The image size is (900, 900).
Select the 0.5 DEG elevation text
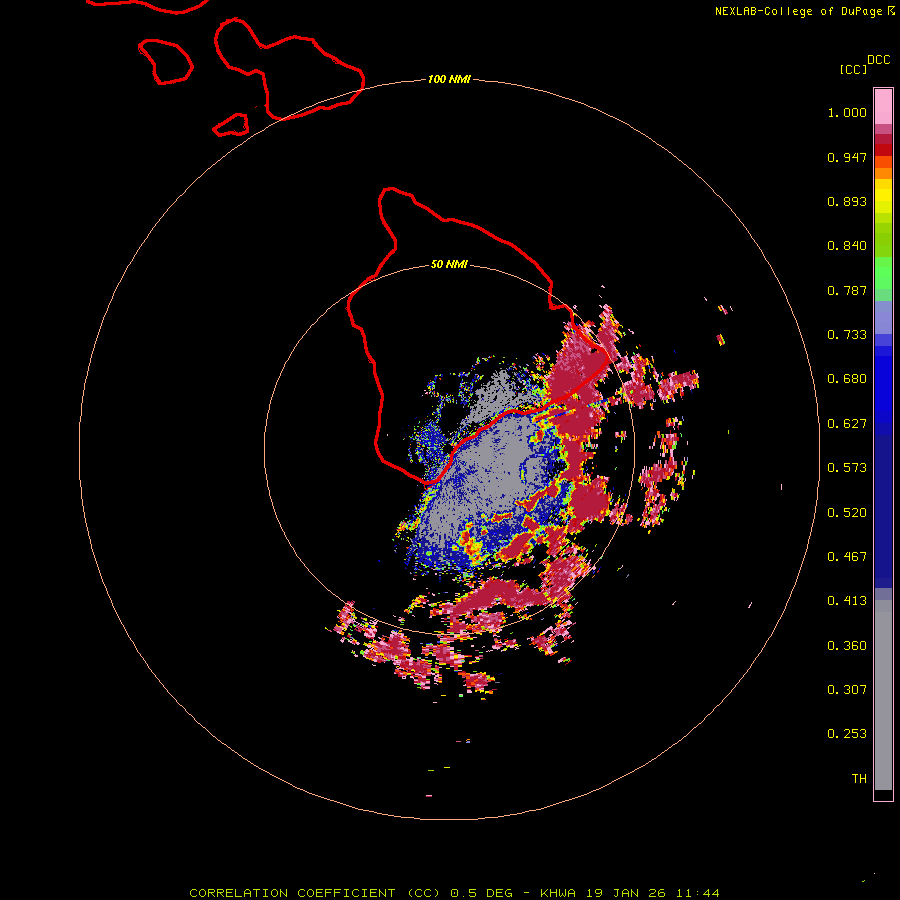coord(481,893)
